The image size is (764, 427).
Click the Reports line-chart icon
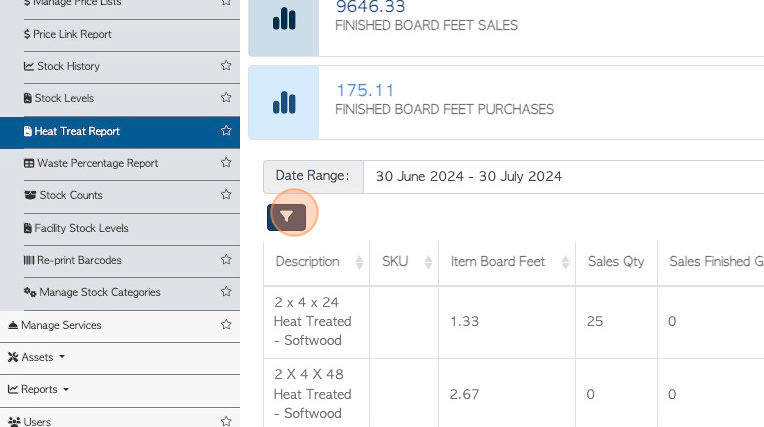pos(13,389)
